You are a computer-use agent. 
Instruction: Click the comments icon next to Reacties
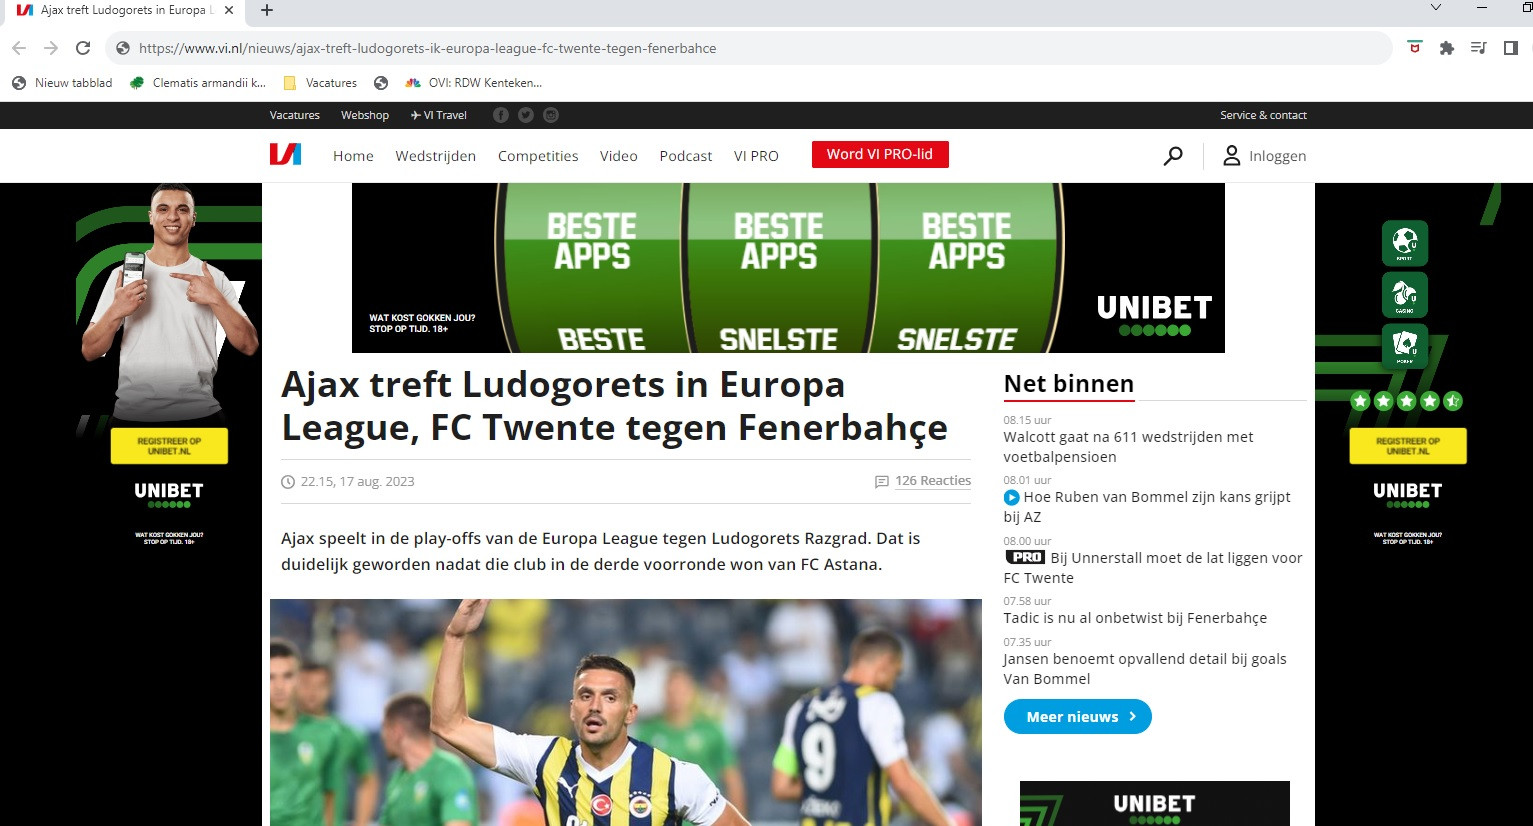tap(882, 482)
